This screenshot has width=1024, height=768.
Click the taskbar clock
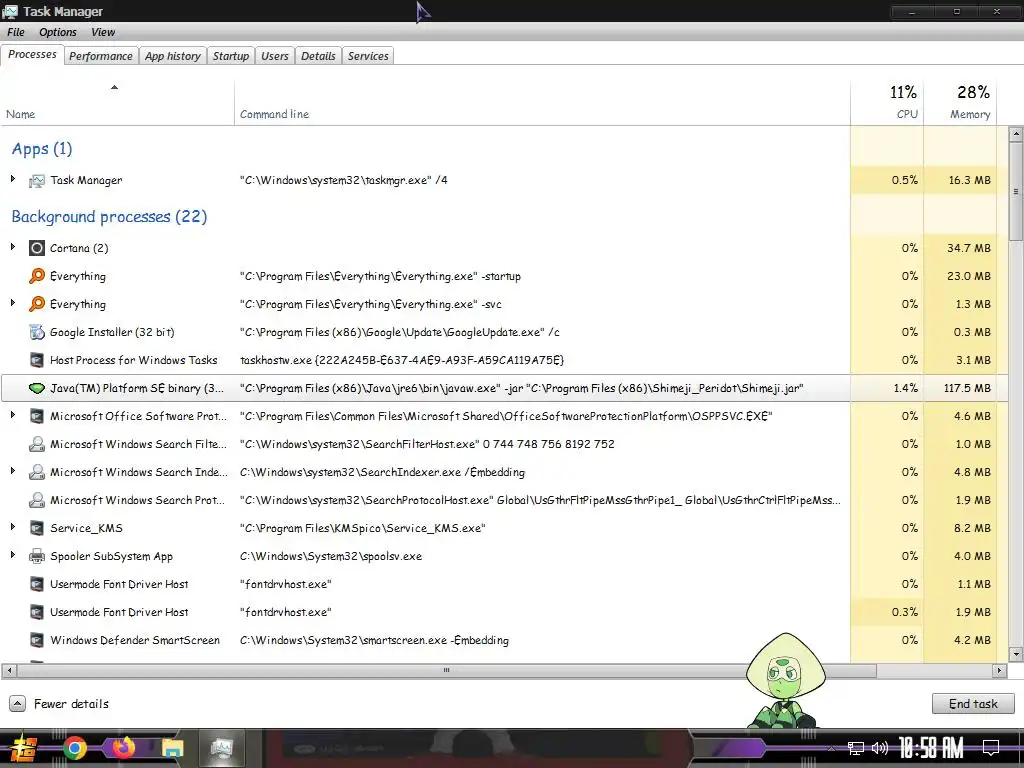[931, 748]
